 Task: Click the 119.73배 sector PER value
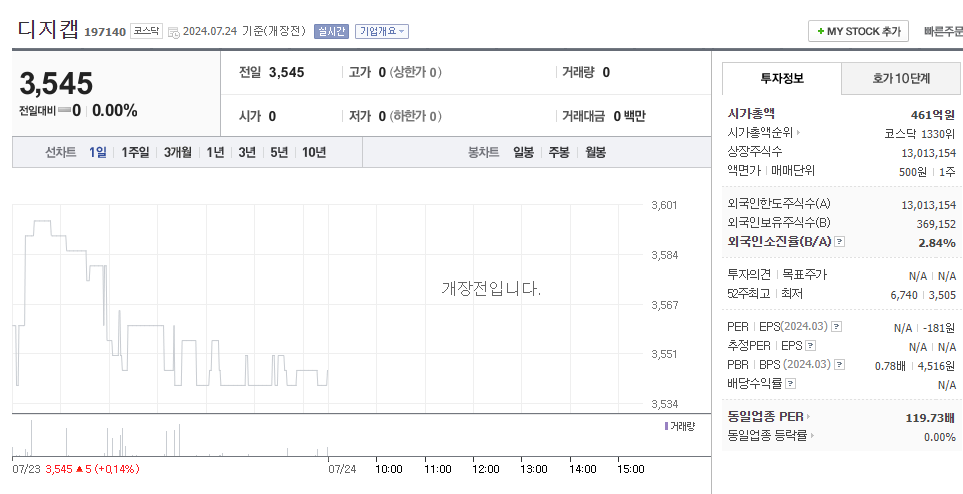tap(931, 418)
